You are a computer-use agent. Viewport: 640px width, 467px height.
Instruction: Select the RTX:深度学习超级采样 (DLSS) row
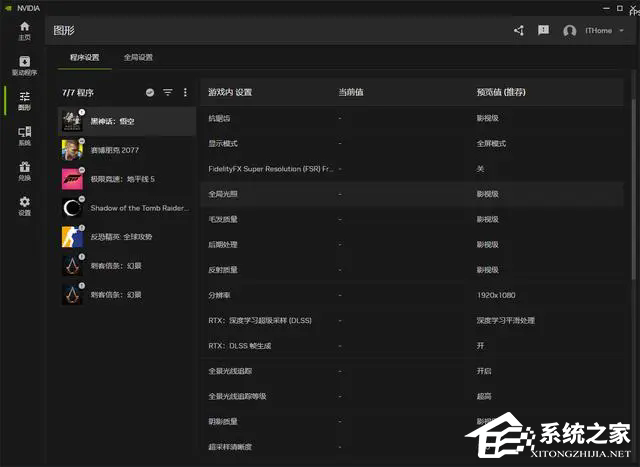(412, 321)
